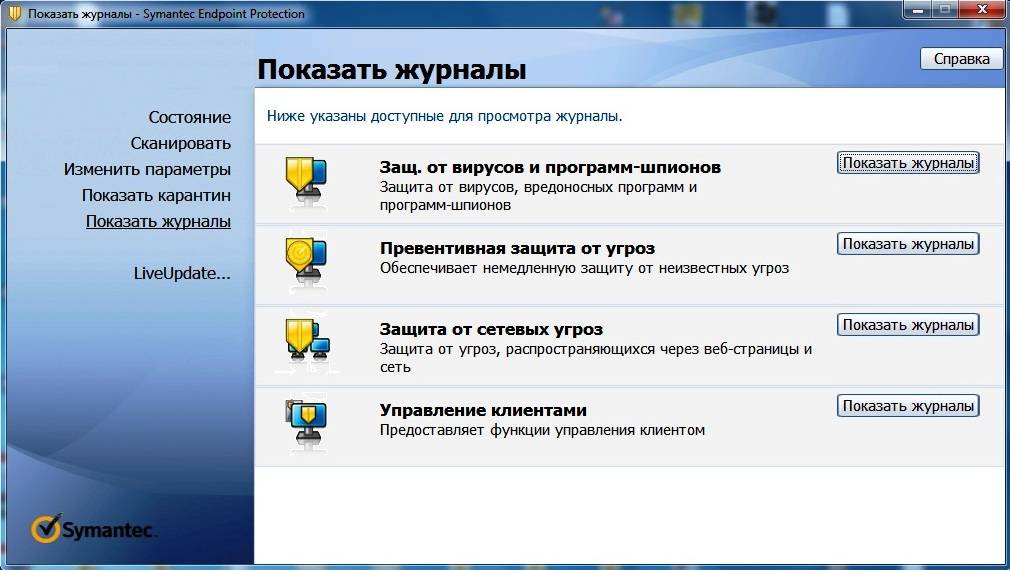This screenshot has height=570, width=1010.
Task: Minimize the Symantec window
Action: click(918, 10)
